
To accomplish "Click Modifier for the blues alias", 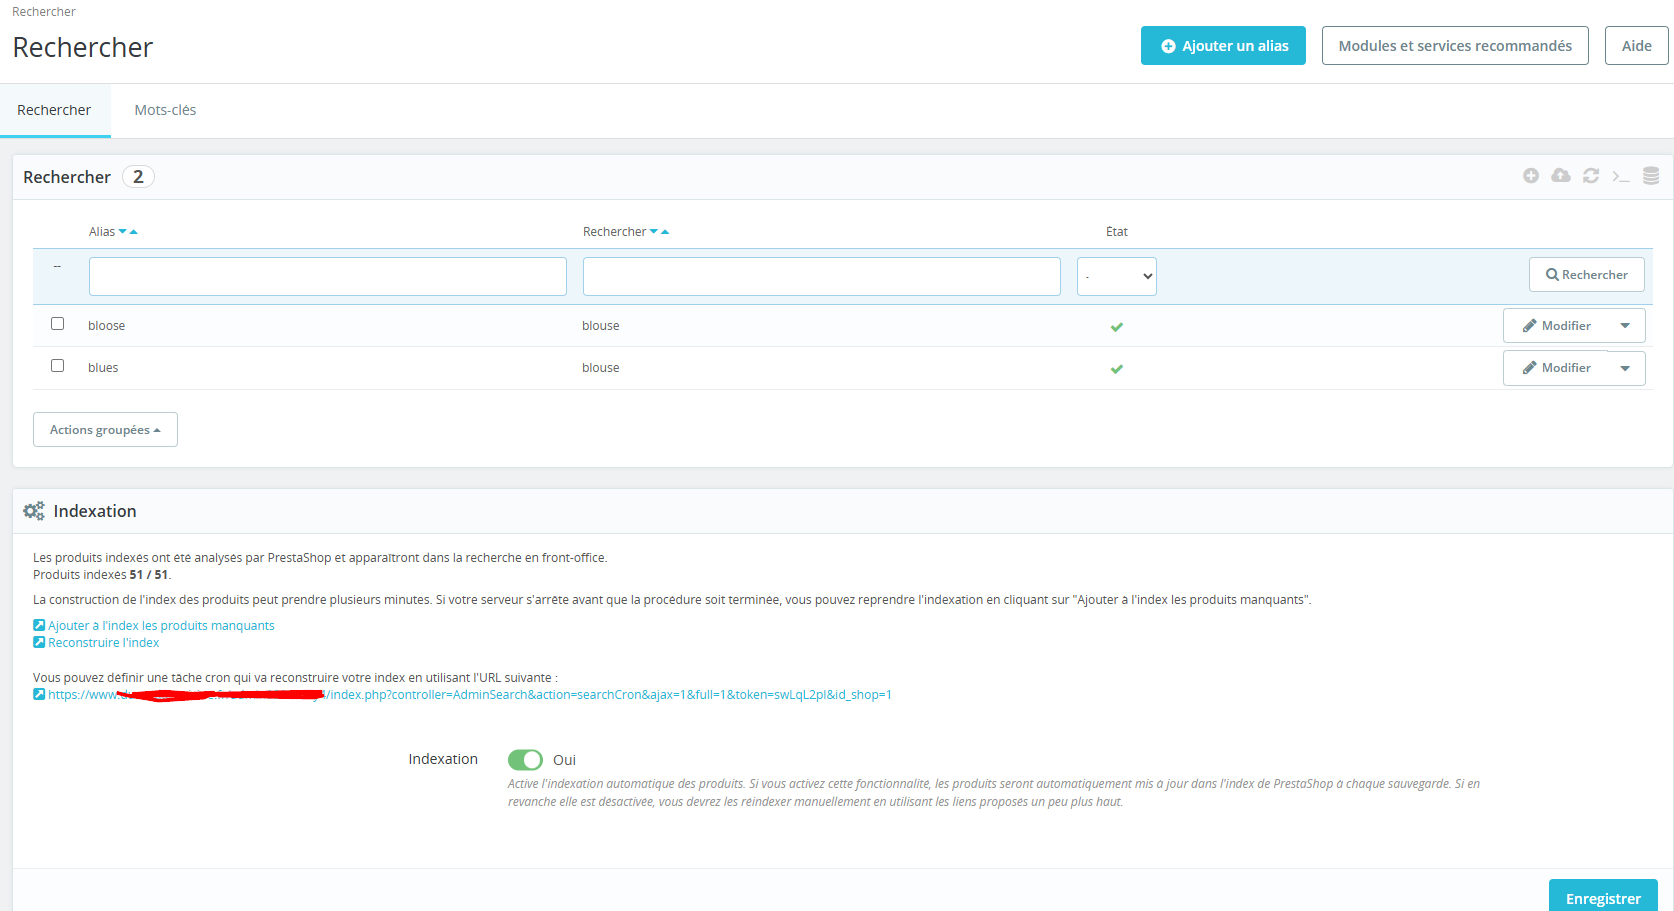I will pyautogui.click(x=1556, y=368).
